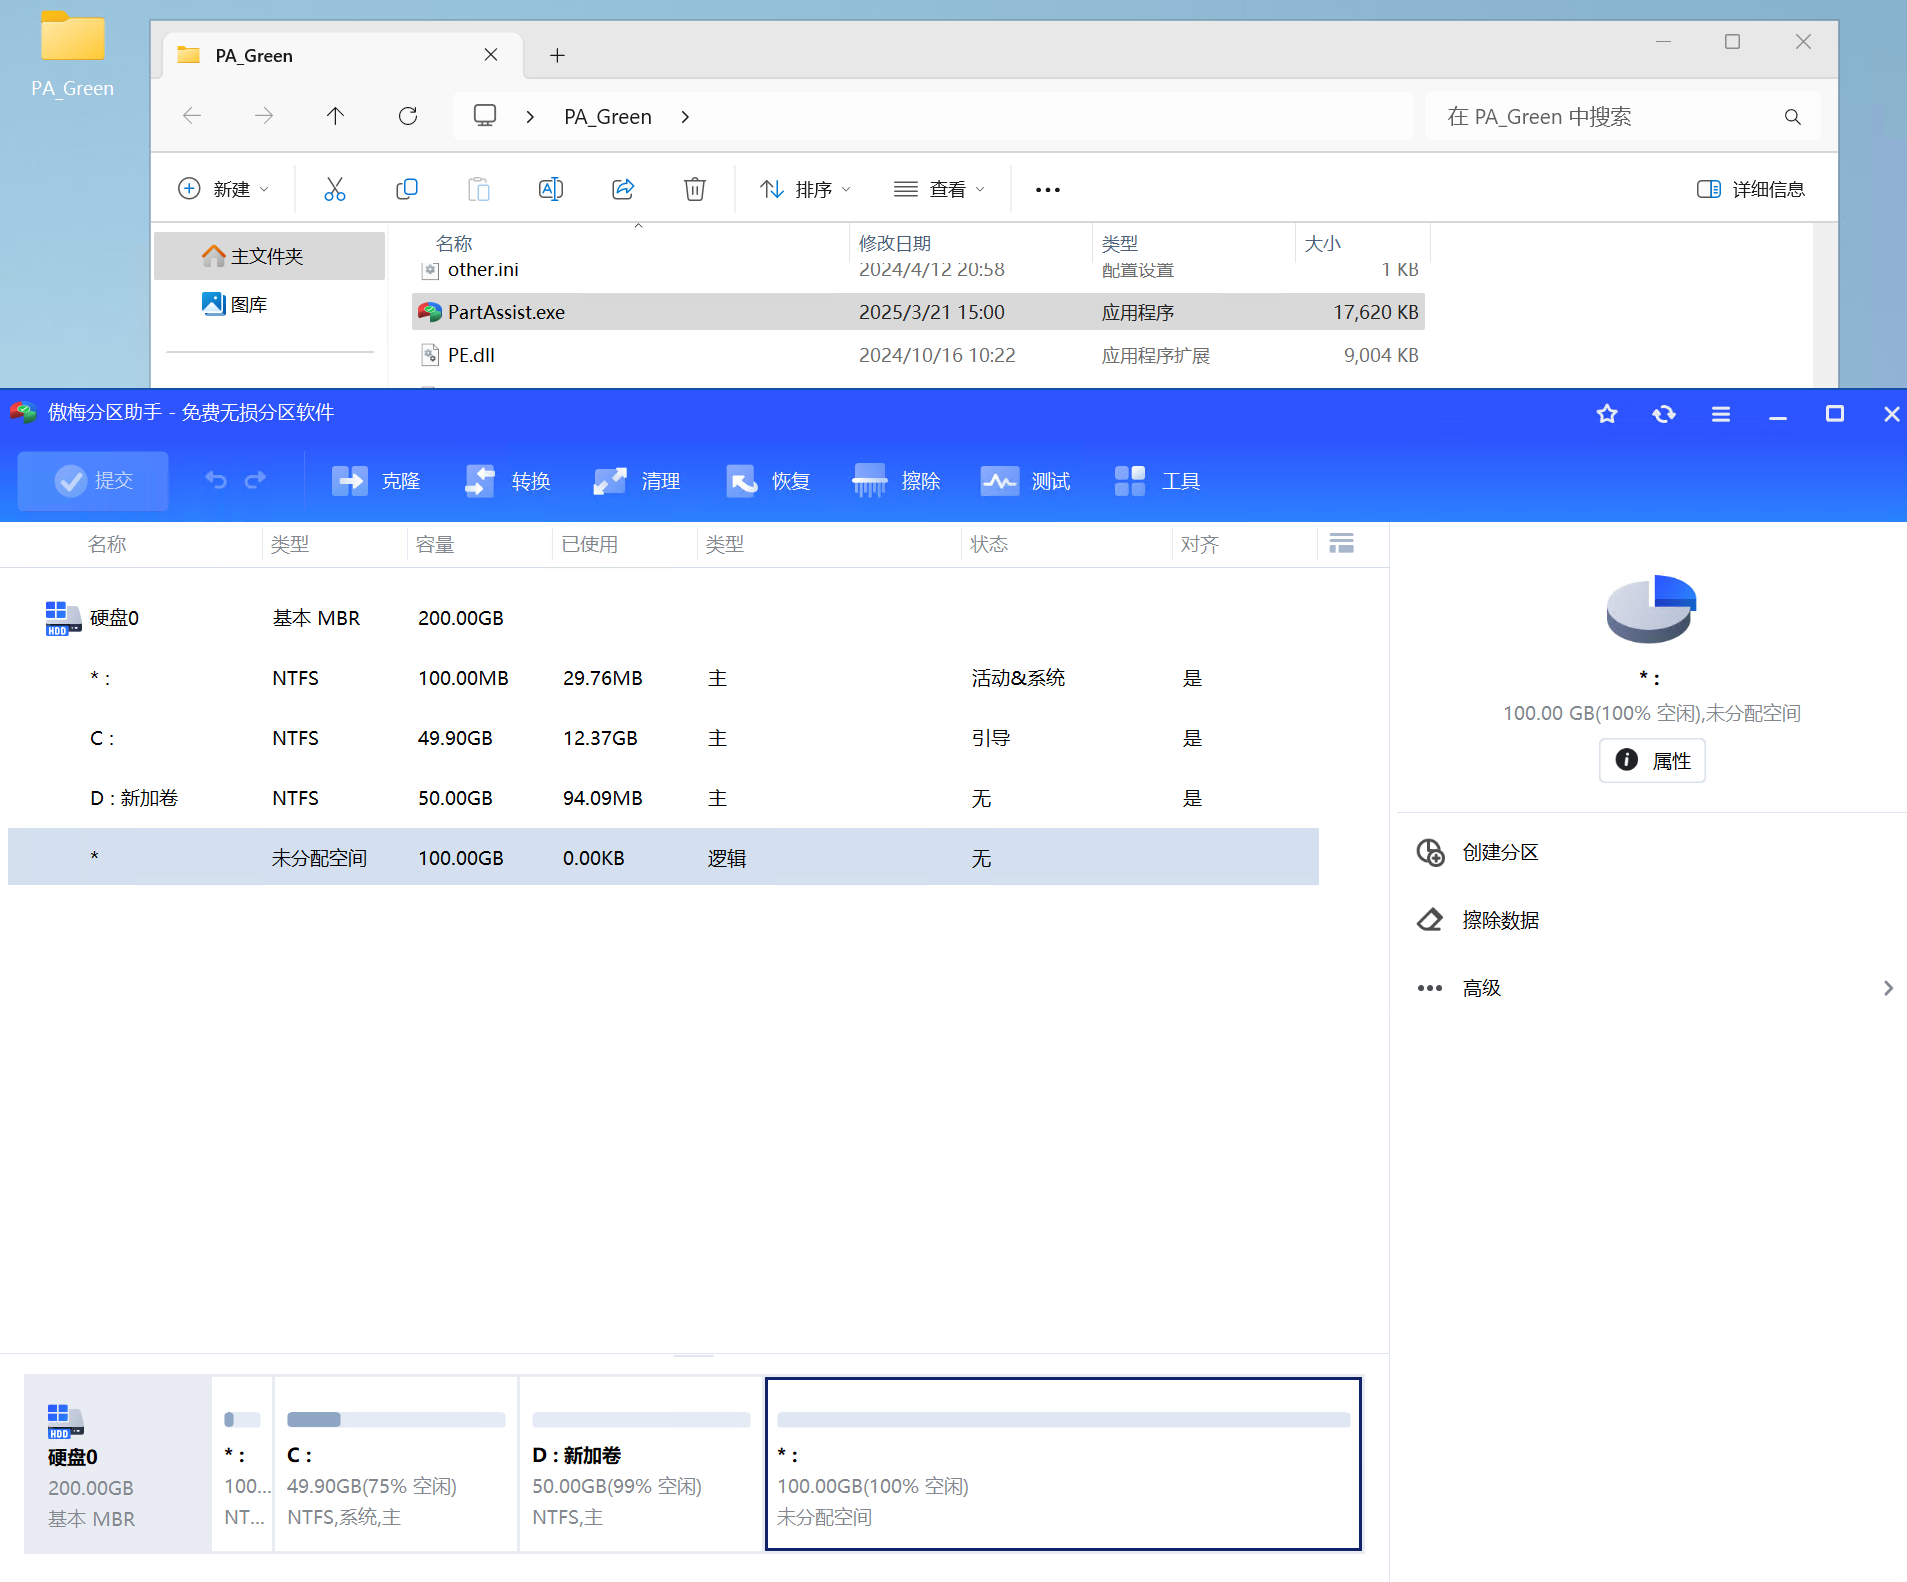Close the PA_Green tab
The height and width of the screenshot is (1582, 1907).
click(x=491, y=55)
